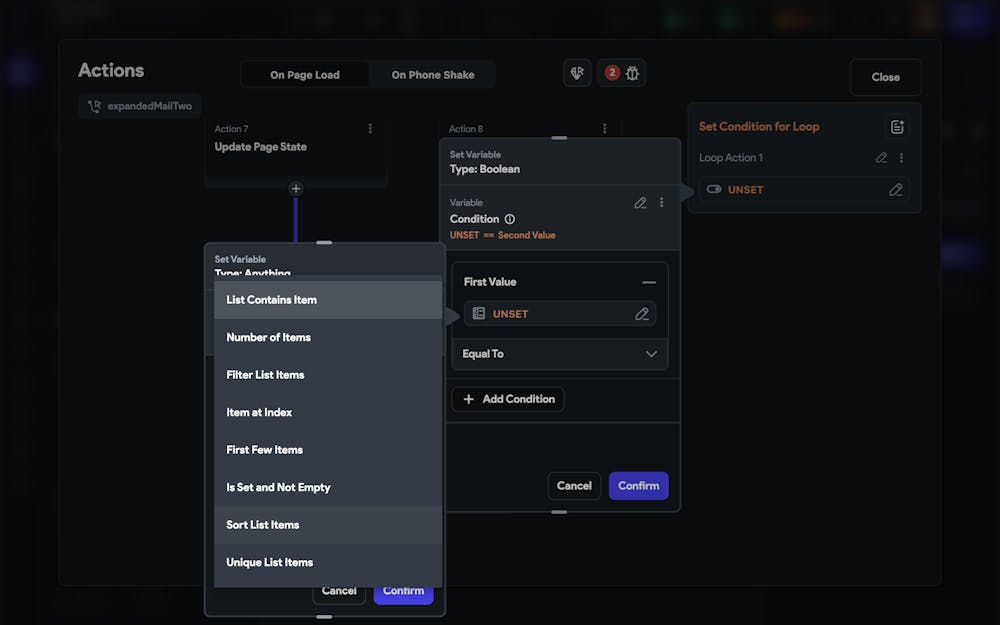Click the Set Condition for Loop title
The image size is (1000, 625).
[759, 126]
